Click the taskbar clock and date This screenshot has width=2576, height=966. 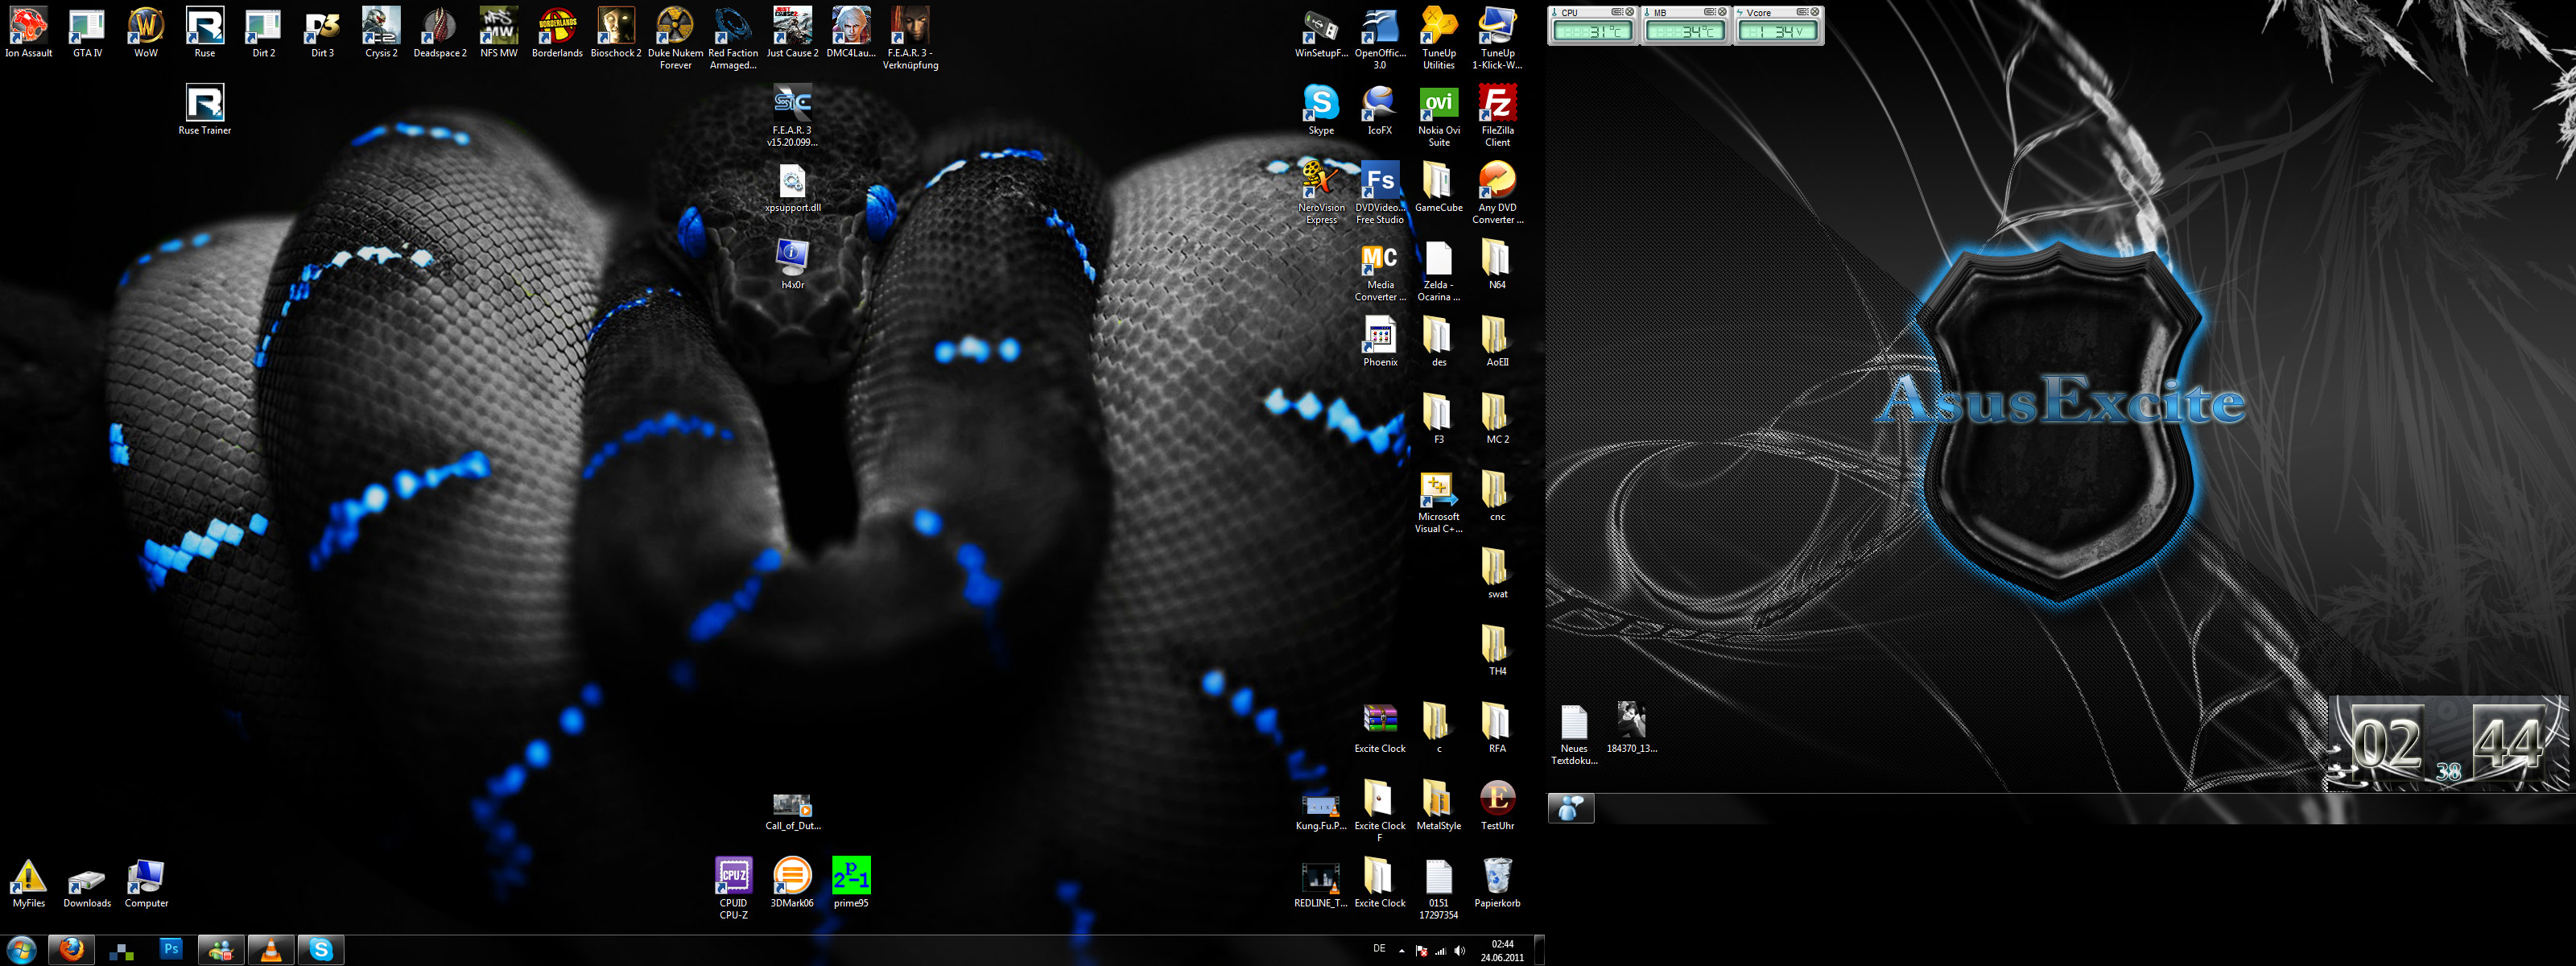(x=1502, y=951)
